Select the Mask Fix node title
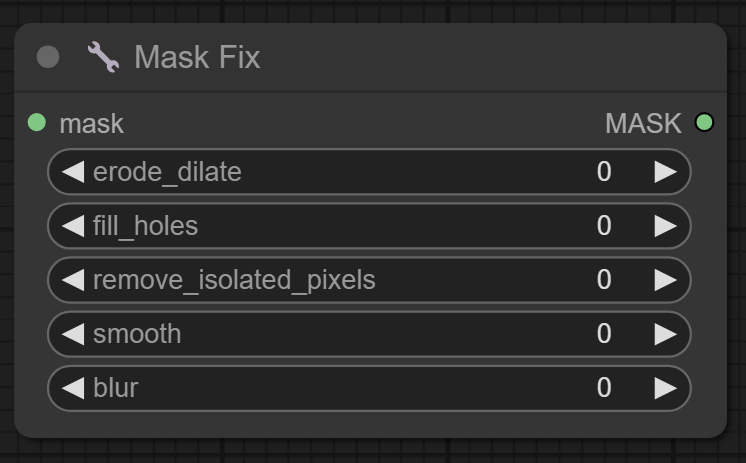Screen dimensions: 746x463 [x=197, y=57]
